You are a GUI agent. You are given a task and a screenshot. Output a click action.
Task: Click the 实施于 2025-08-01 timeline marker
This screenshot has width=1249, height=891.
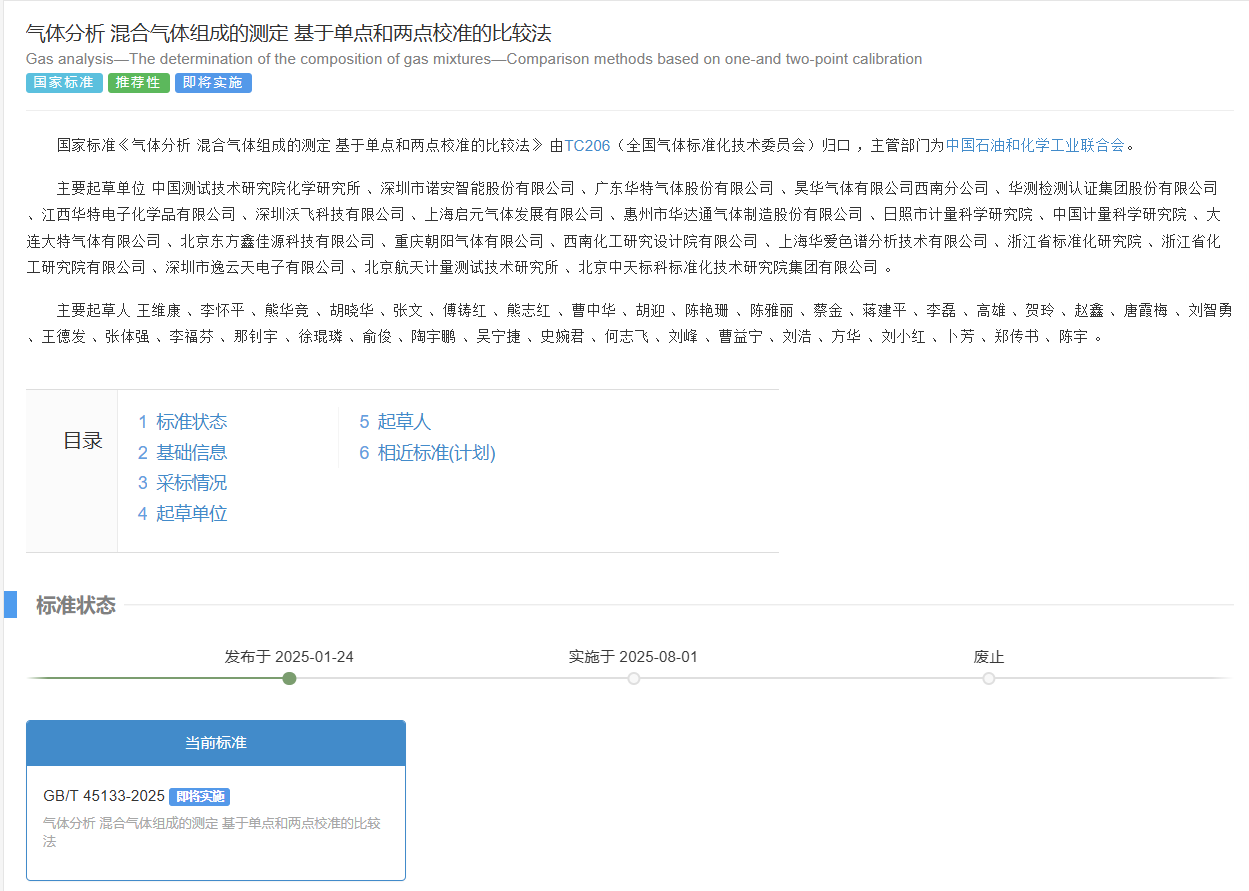click(x=633, y=679)
